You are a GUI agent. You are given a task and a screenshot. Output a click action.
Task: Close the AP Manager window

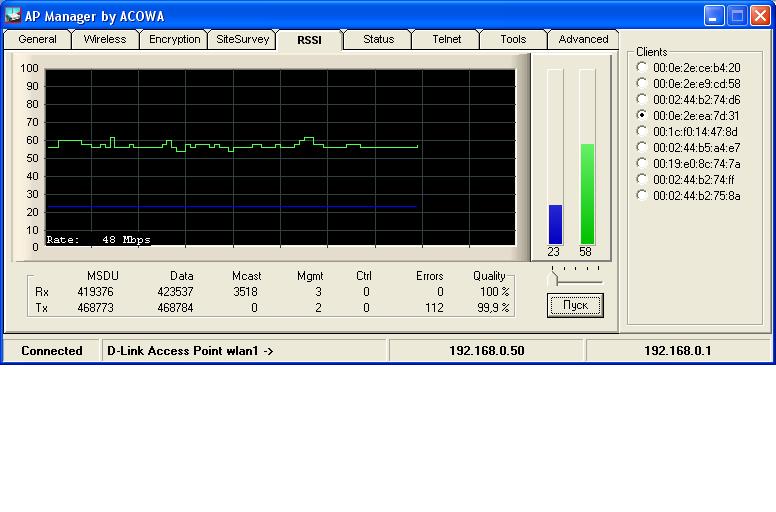pyautogui.click(x=759, y=15)
